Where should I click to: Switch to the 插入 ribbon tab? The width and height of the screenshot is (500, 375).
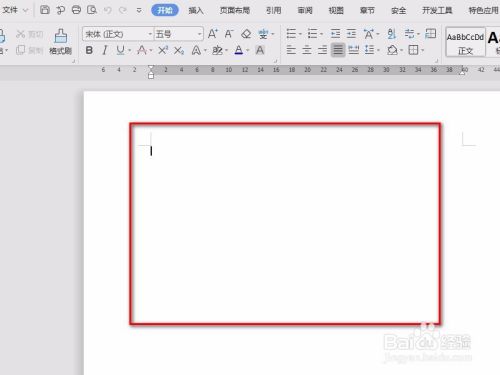(x=196, y=10)
